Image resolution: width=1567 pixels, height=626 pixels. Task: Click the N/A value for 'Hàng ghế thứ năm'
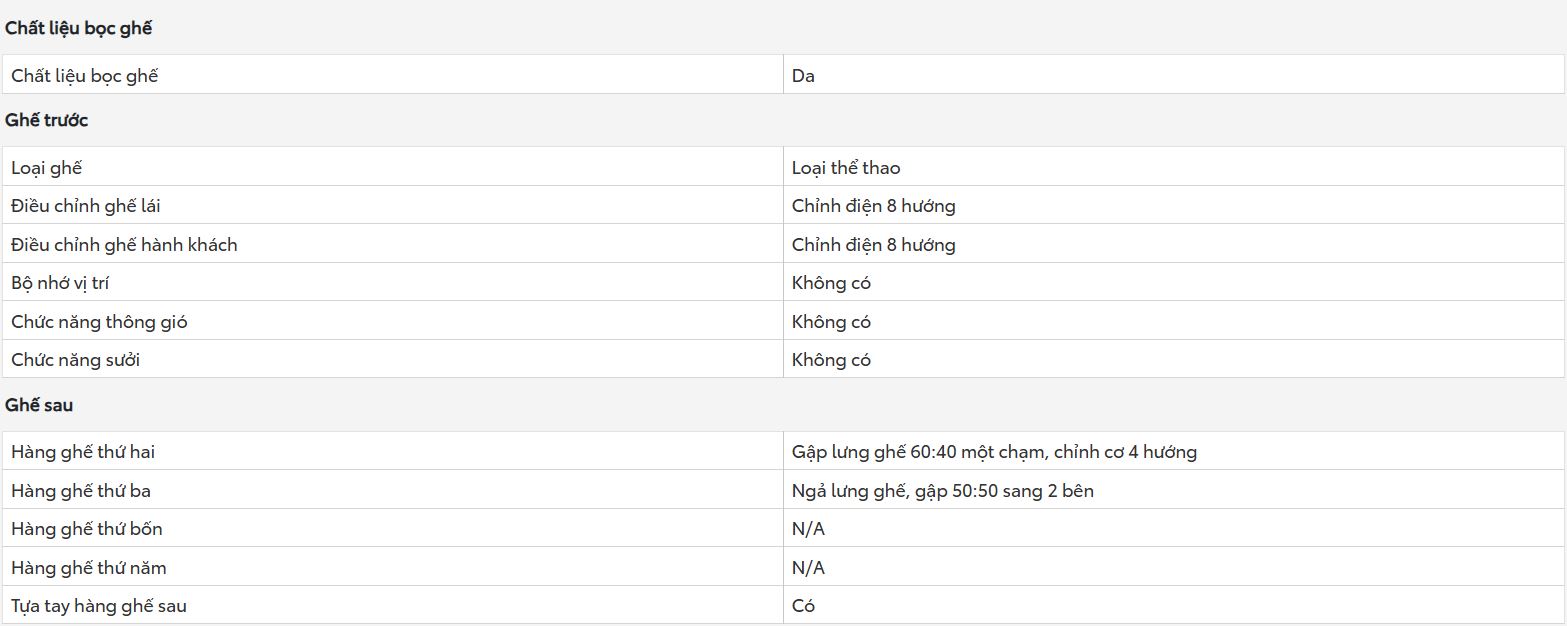coord(808,567)
